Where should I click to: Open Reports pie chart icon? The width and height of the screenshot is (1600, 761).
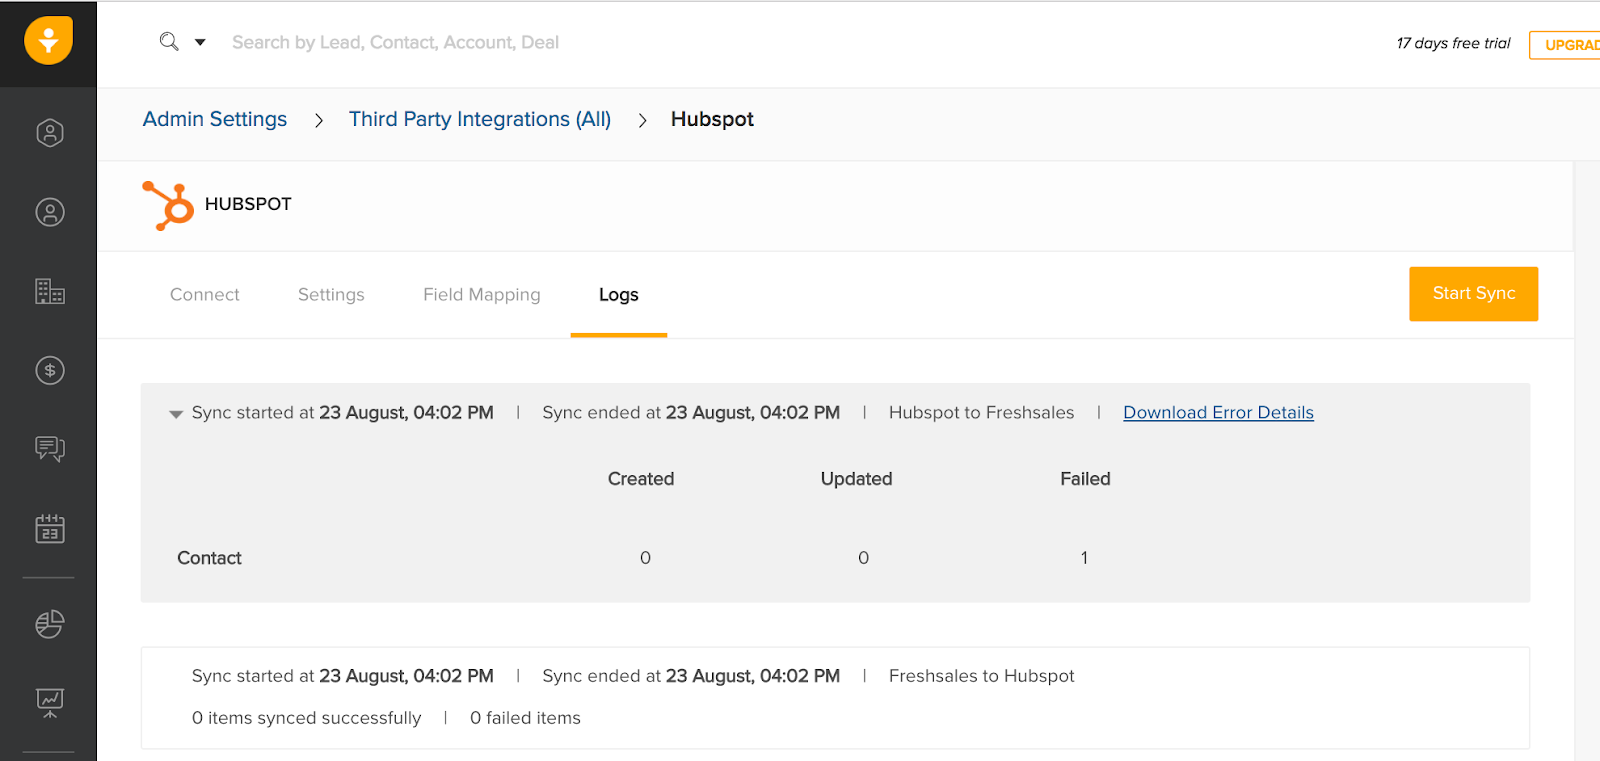(50, 624)
